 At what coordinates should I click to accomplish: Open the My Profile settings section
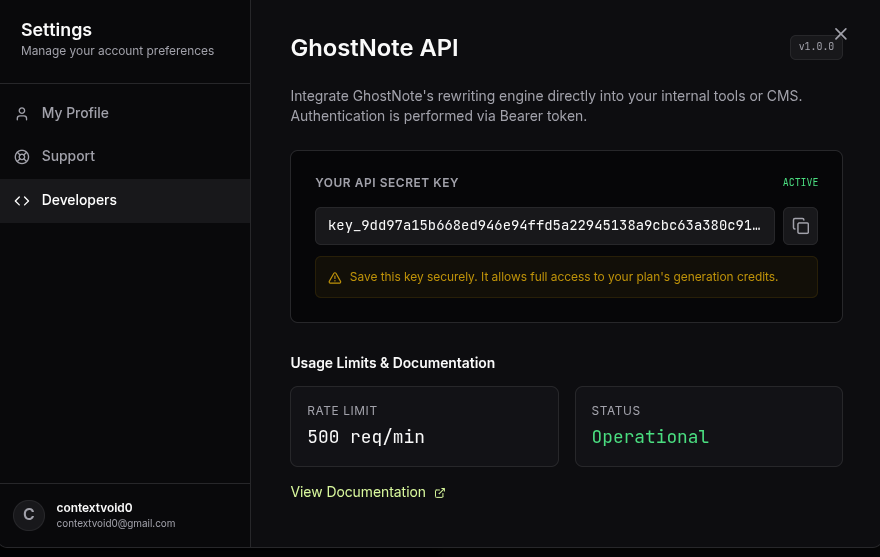[x=125, y=113]
